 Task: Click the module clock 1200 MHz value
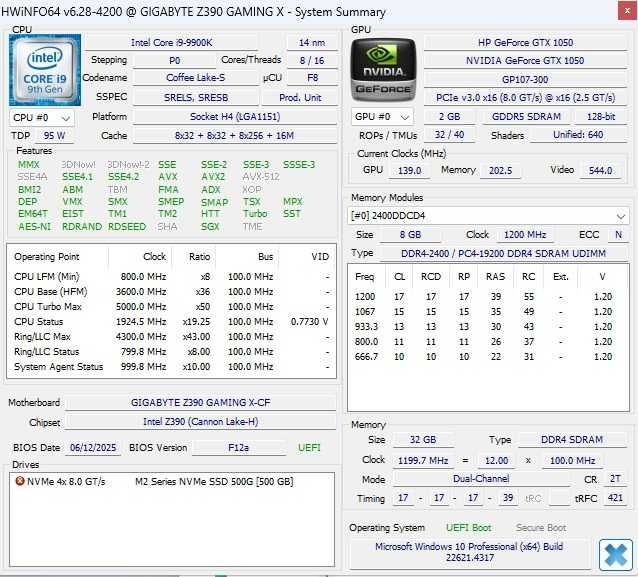coord(525,235)
